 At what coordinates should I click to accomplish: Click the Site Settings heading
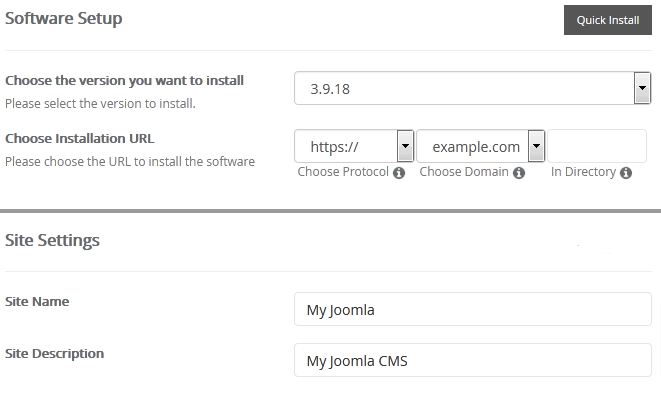(x=52, y=240)
